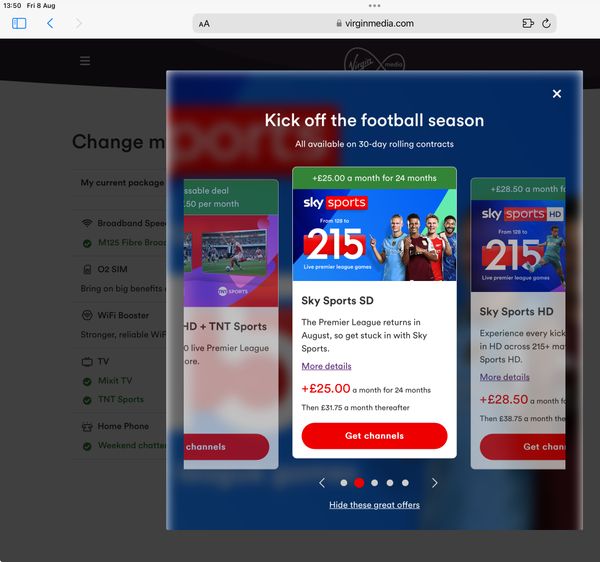Click Hide these great offers link
The image size is (600, 562).
374,505
